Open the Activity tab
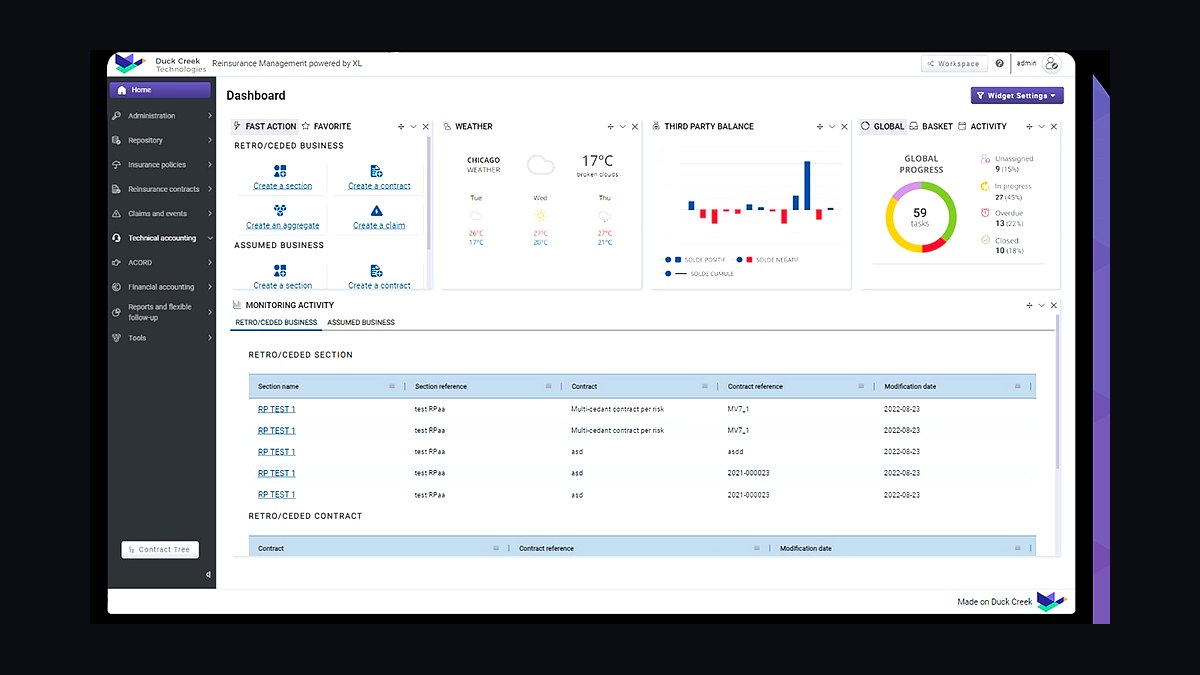Viewport: 1200px width, 675px height. (x=982, y=127)
